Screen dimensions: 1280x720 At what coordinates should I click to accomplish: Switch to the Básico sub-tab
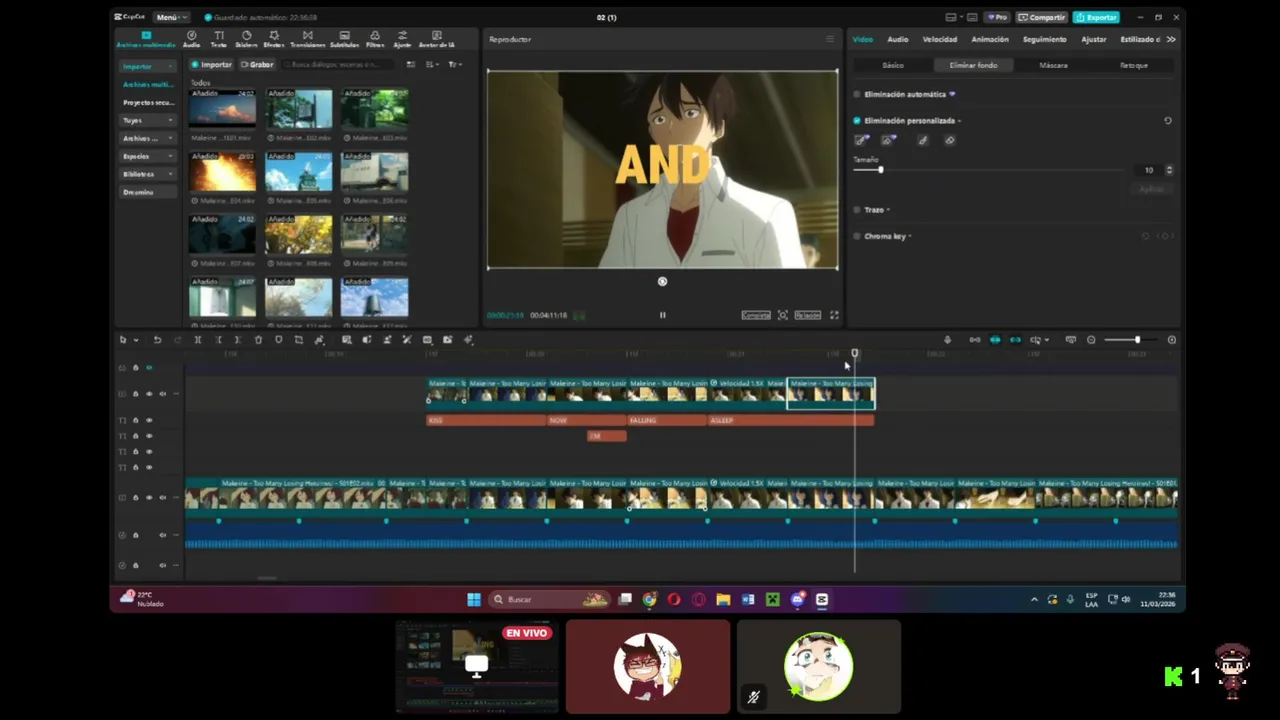(893, 65)
